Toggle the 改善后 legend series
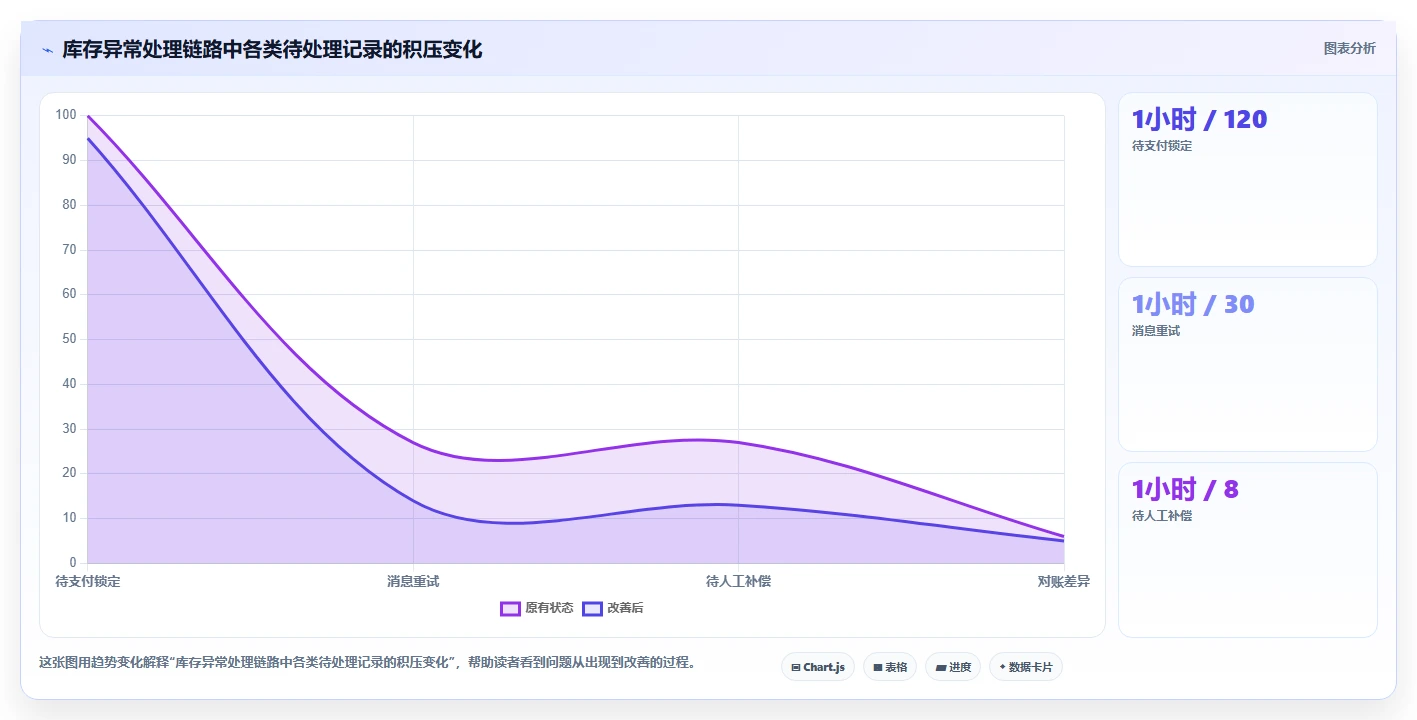This screenshot has height=720, width=1417. (613, 608)
